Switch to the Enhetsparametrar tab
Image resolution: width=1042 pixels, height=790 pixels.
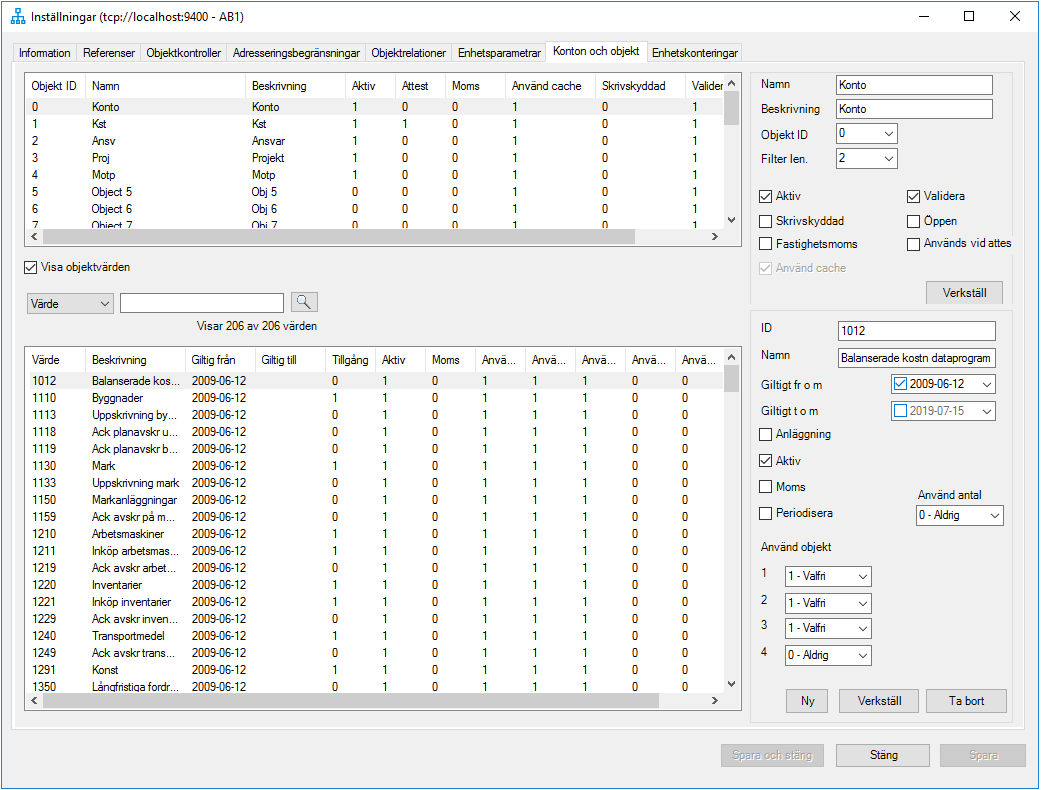498,53
